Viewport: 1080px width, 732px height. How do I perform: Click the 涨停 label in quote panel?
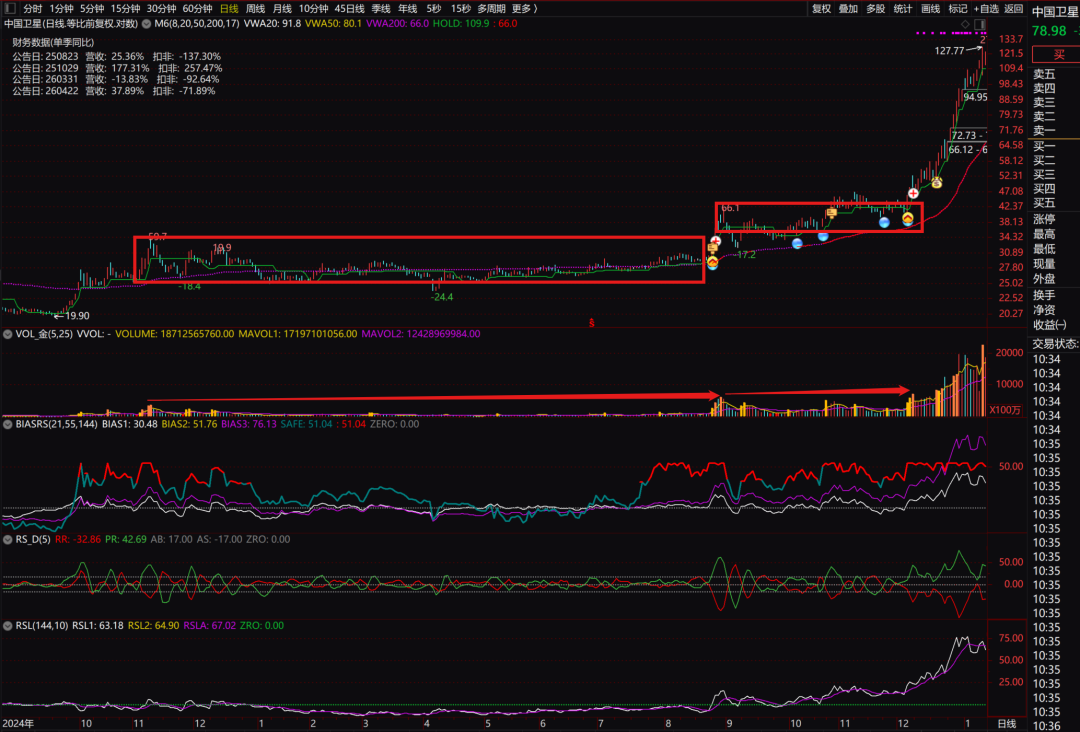click(x=1044, y=220)
